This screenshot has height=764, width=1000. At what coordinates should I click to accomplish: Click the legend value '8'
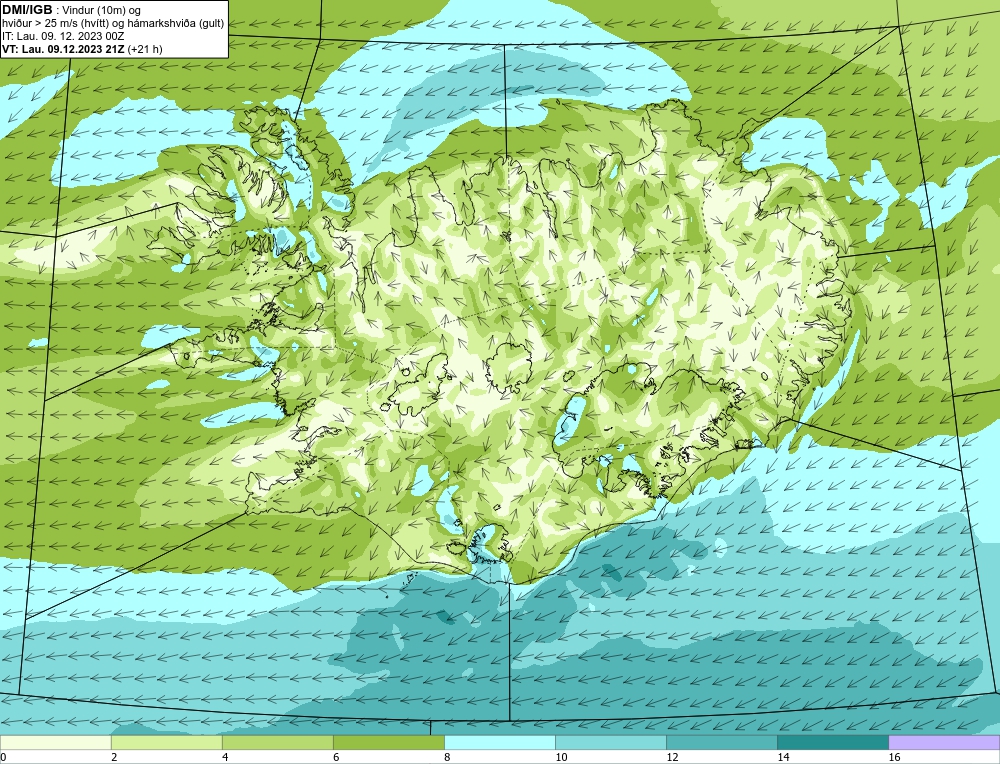[x=447, y=757]
